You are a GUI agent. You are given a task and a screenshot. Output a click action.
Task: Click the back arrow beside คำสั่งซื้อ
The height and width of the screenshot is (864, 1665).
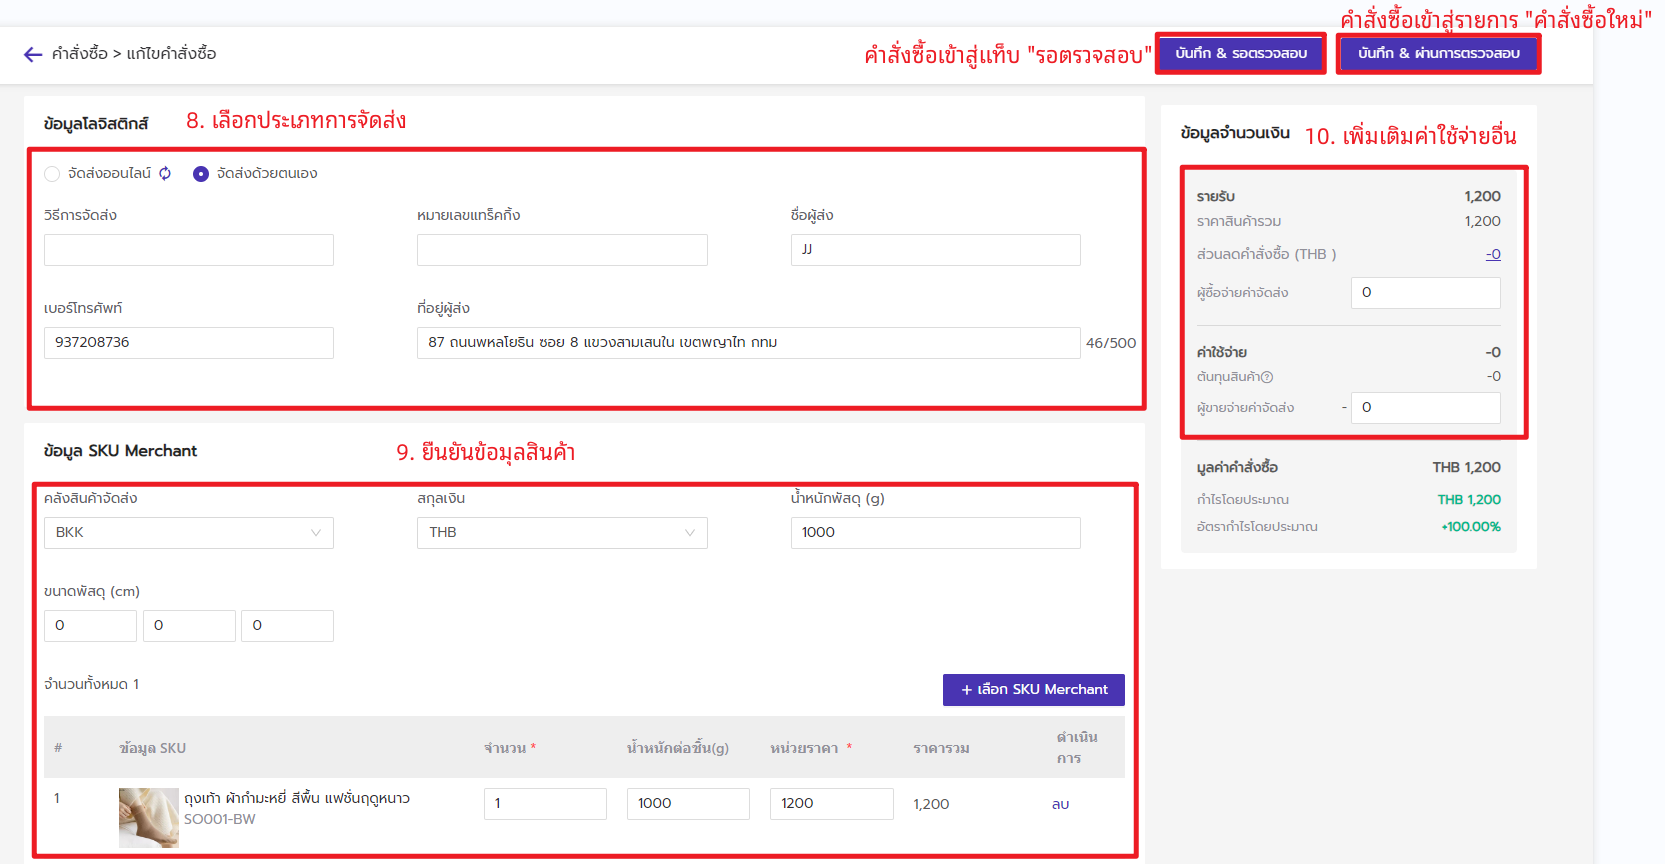click(33, 54)
